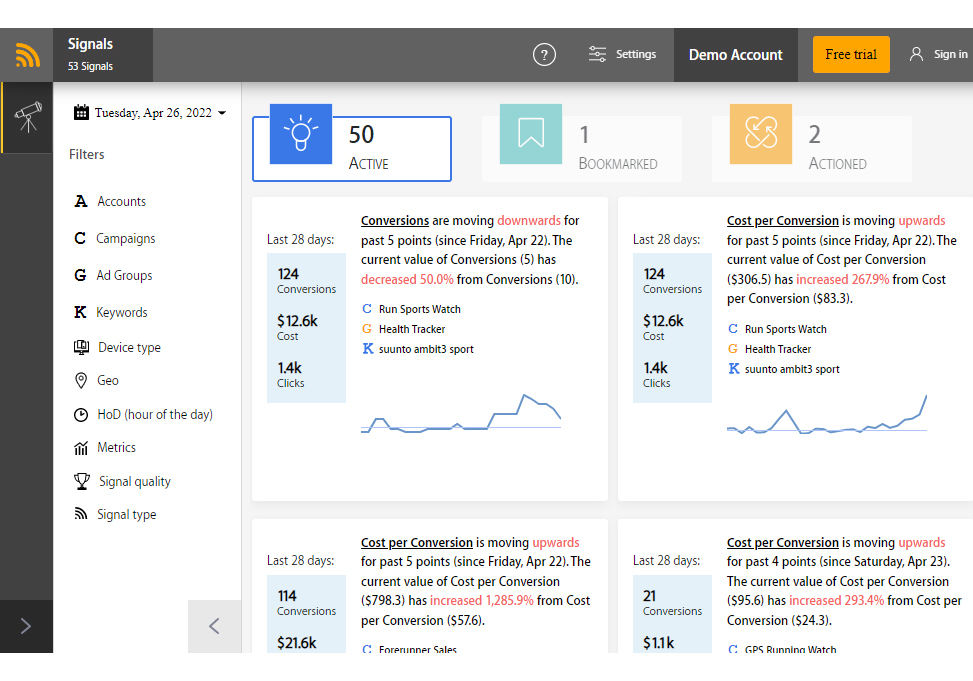Click the Geo filter label
This screenshot has width=973, height=681.
pos(107,381)
